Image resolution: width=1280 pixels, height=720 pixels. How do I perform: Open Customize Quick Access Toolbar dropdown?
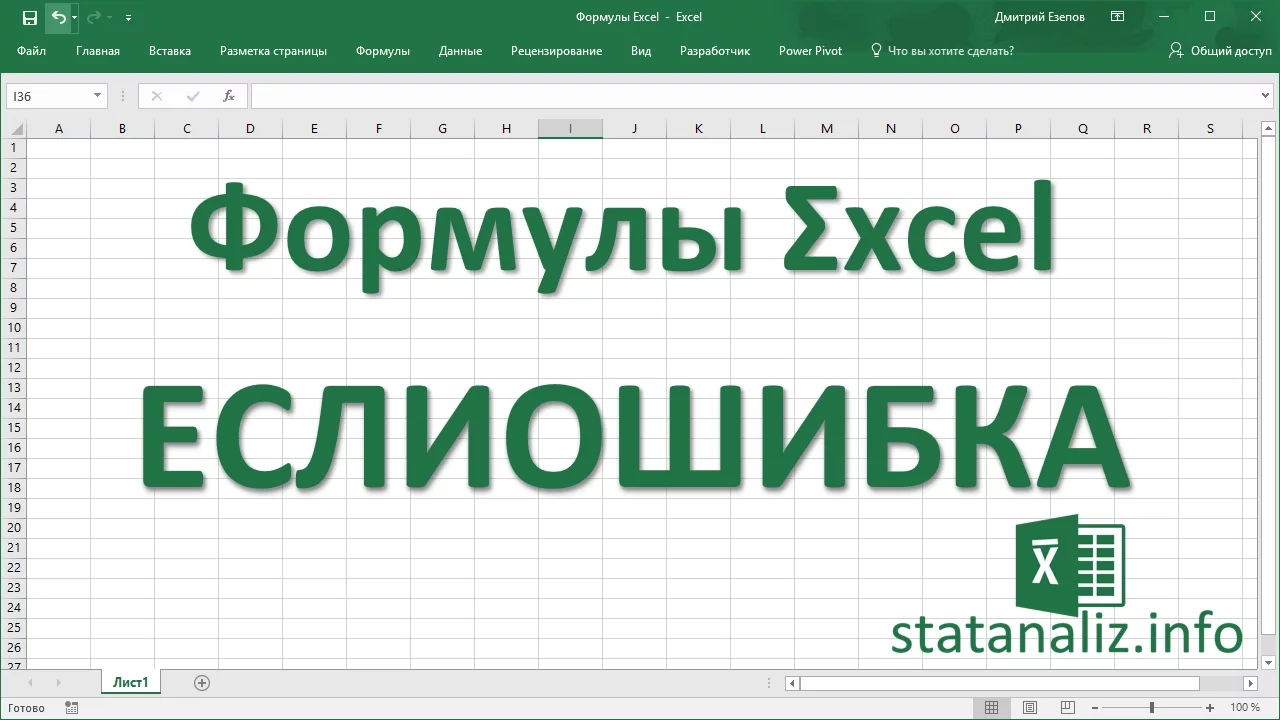tap(128, 17)
